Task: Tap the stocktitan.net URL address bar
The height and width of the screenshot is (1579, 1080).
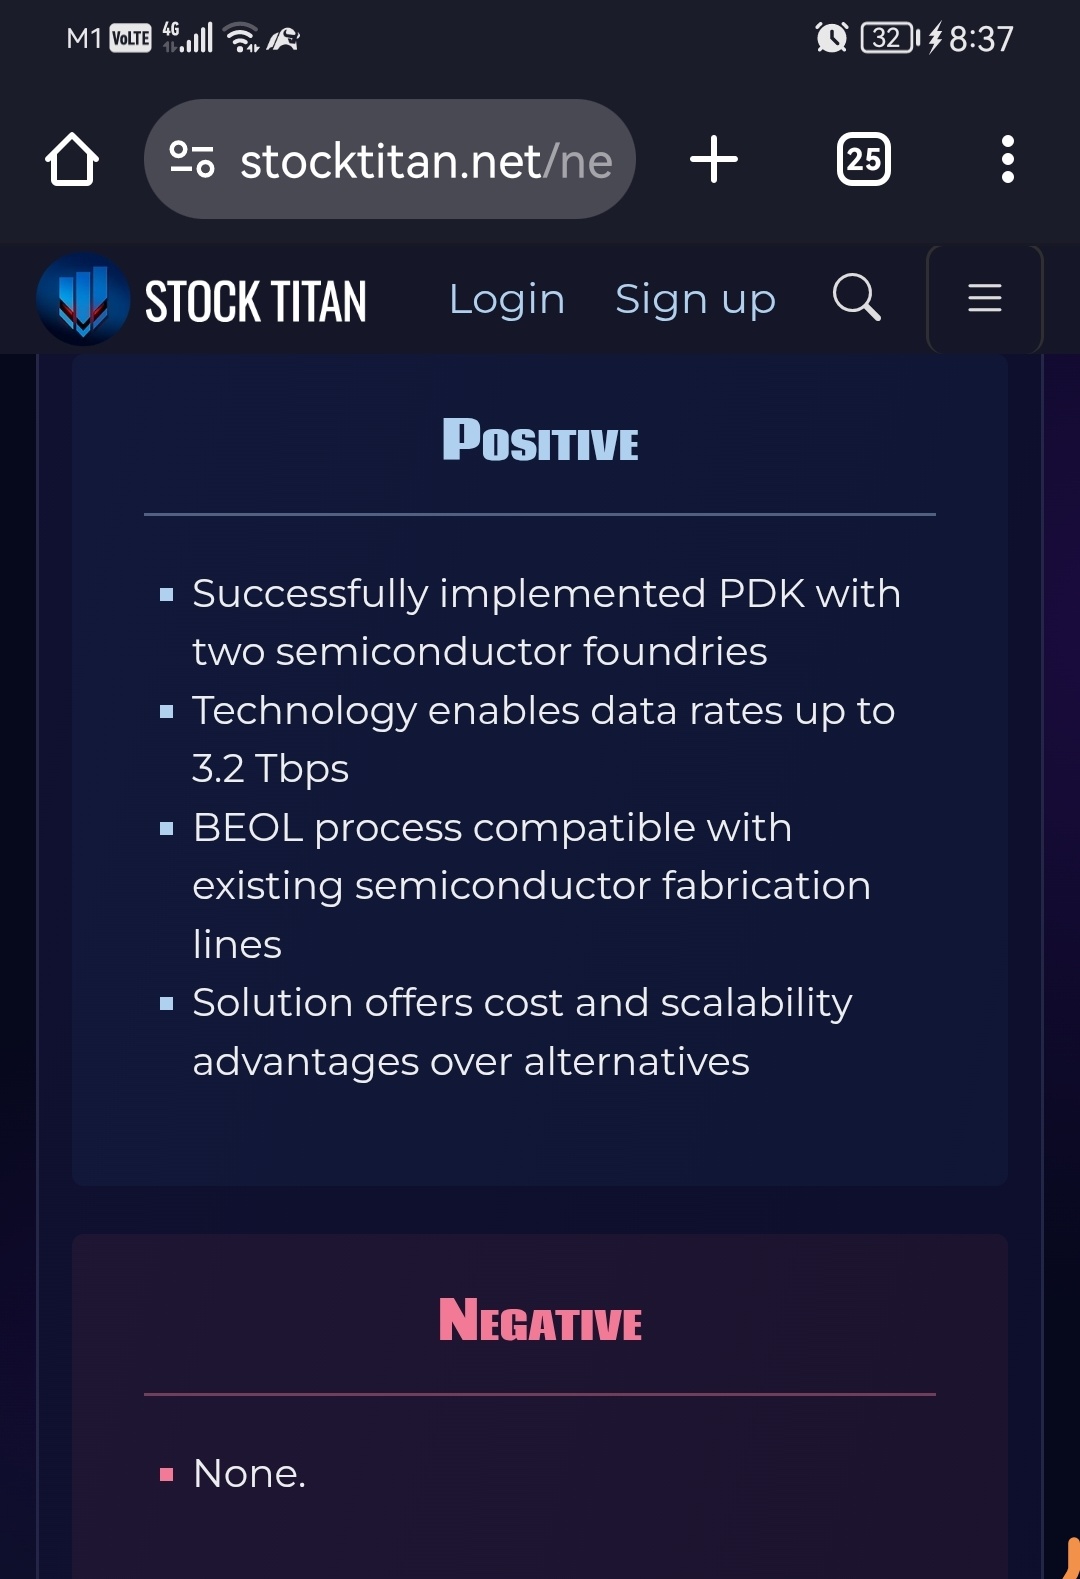Action: tap(425, 161)
